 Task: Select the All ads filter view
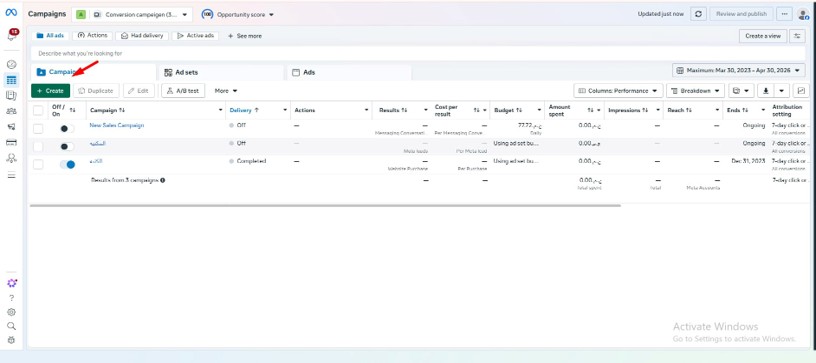(x=50, y=36)
